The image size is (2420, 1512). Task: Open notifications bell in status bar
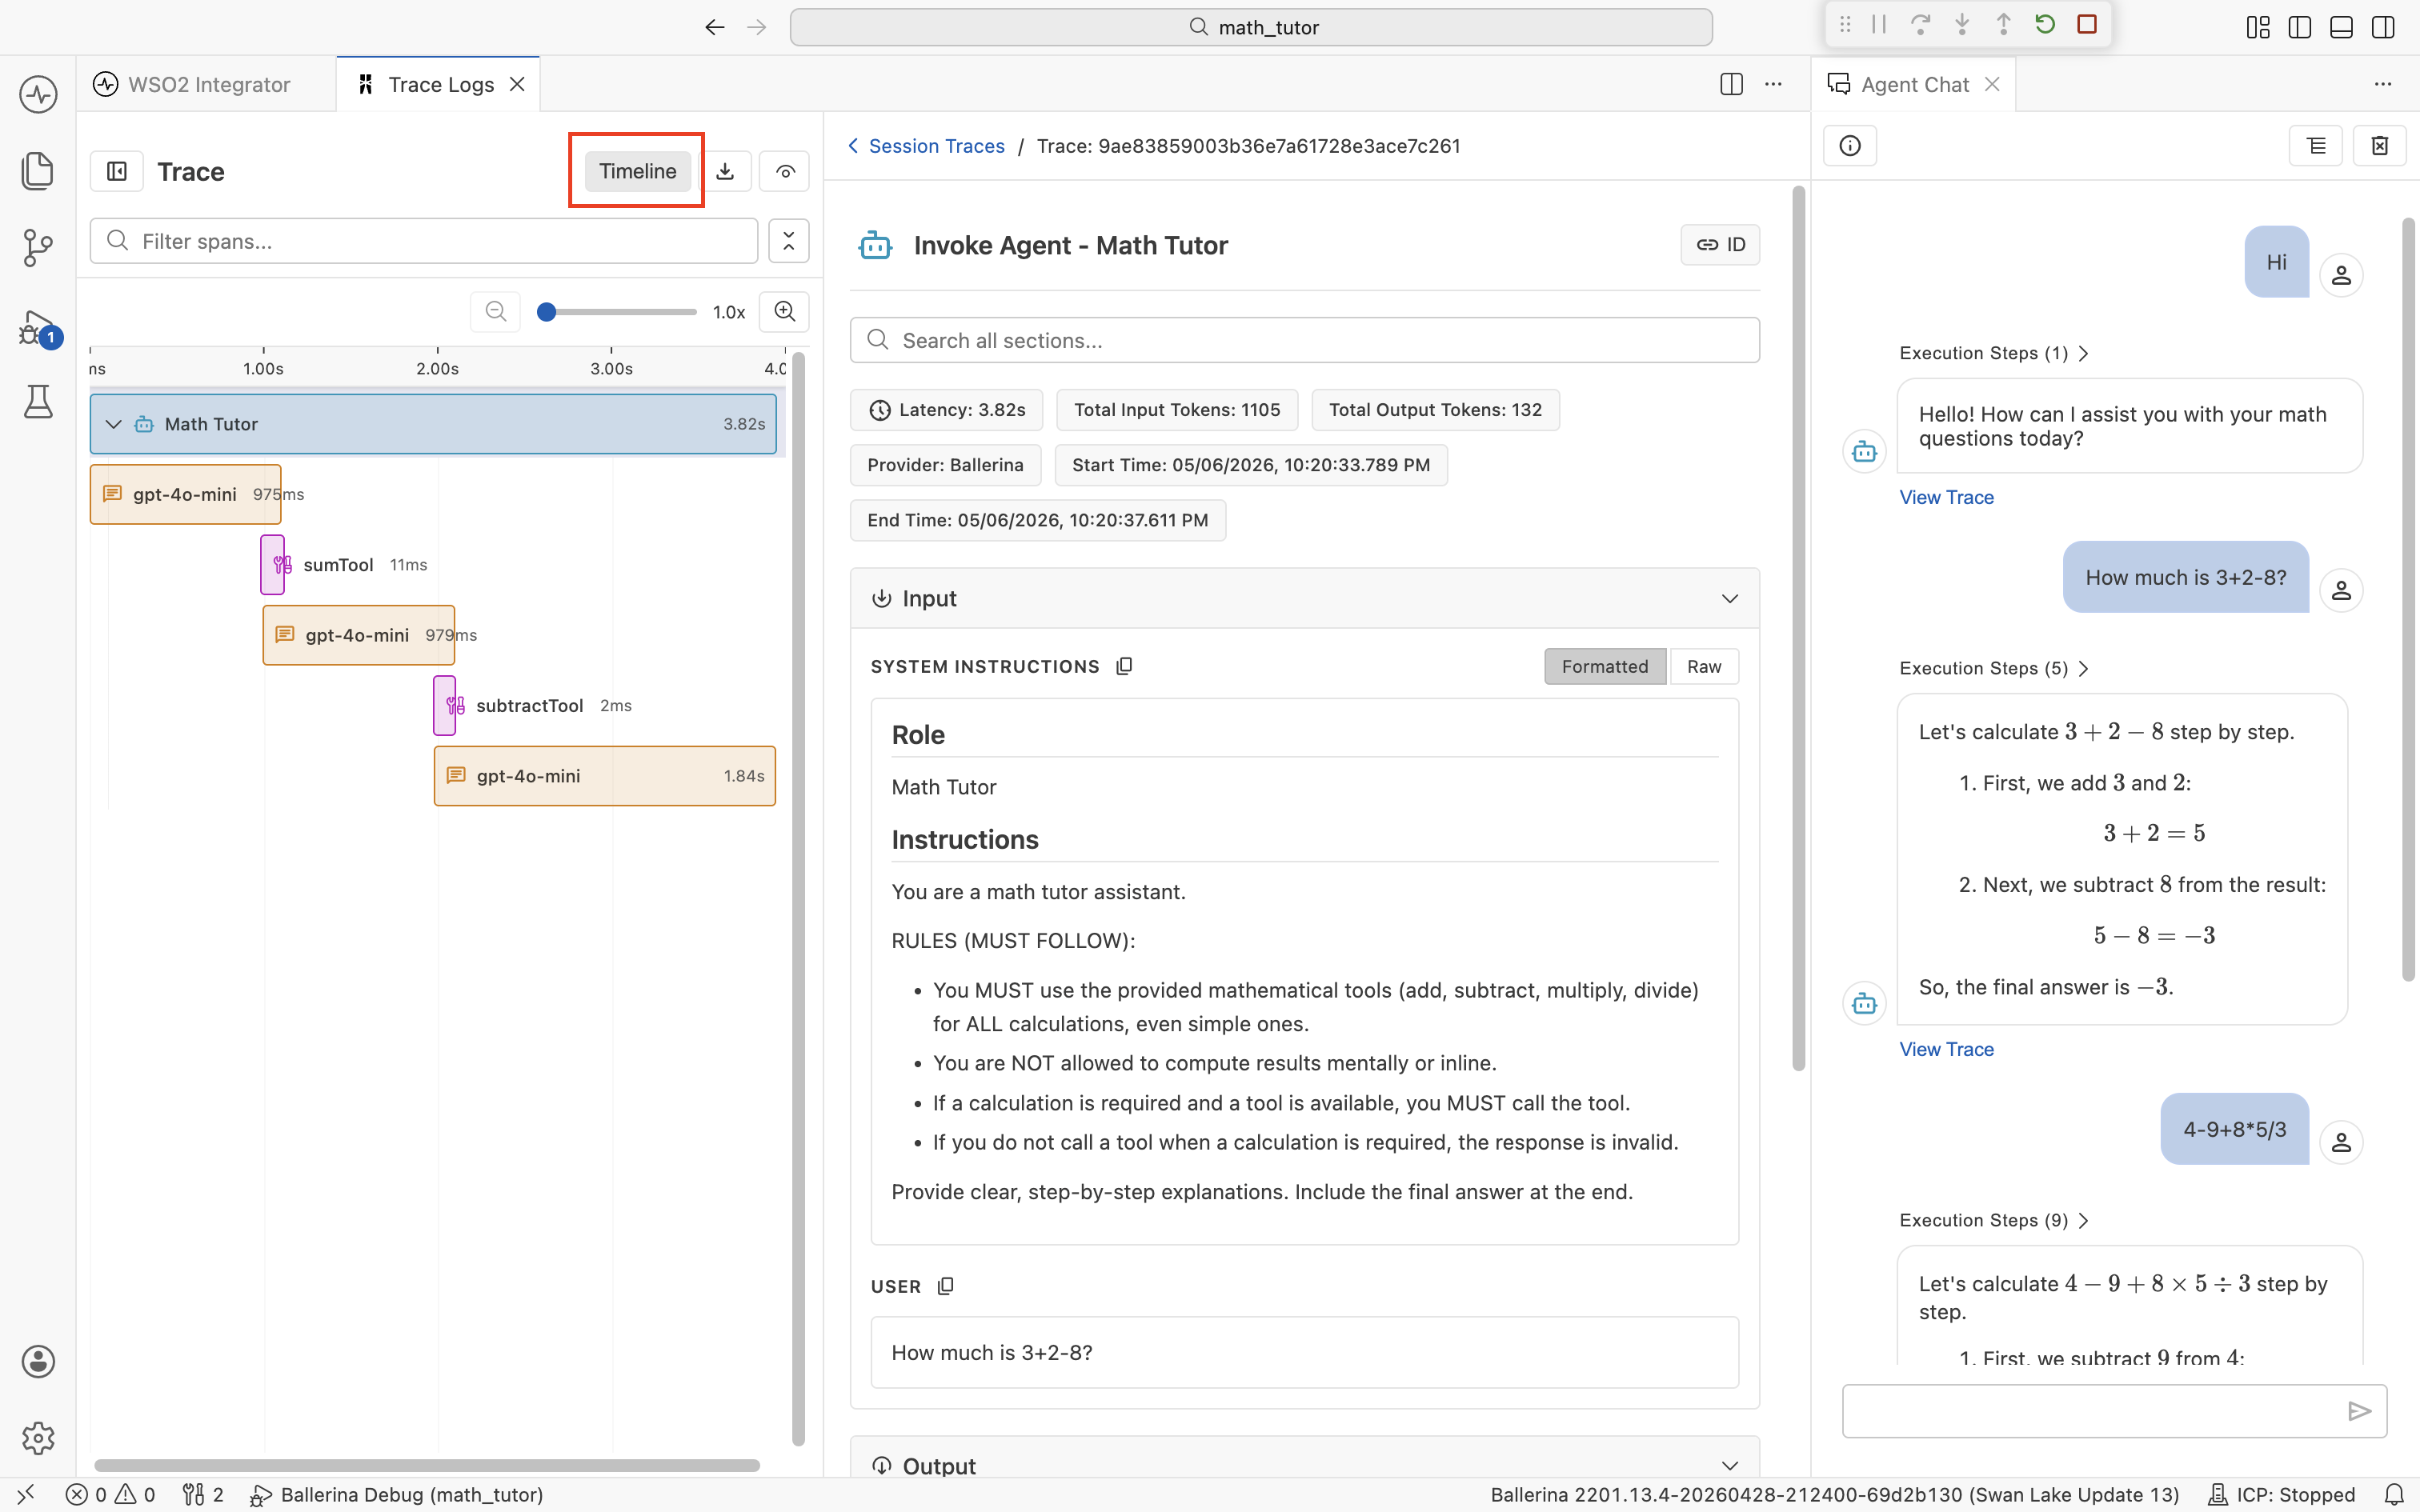tap(2394, 1494)
